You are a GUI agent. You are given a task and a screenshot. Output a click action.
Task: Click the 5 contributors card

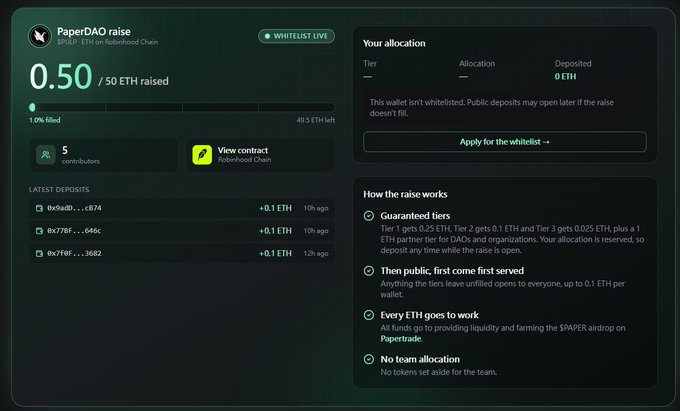104,155
